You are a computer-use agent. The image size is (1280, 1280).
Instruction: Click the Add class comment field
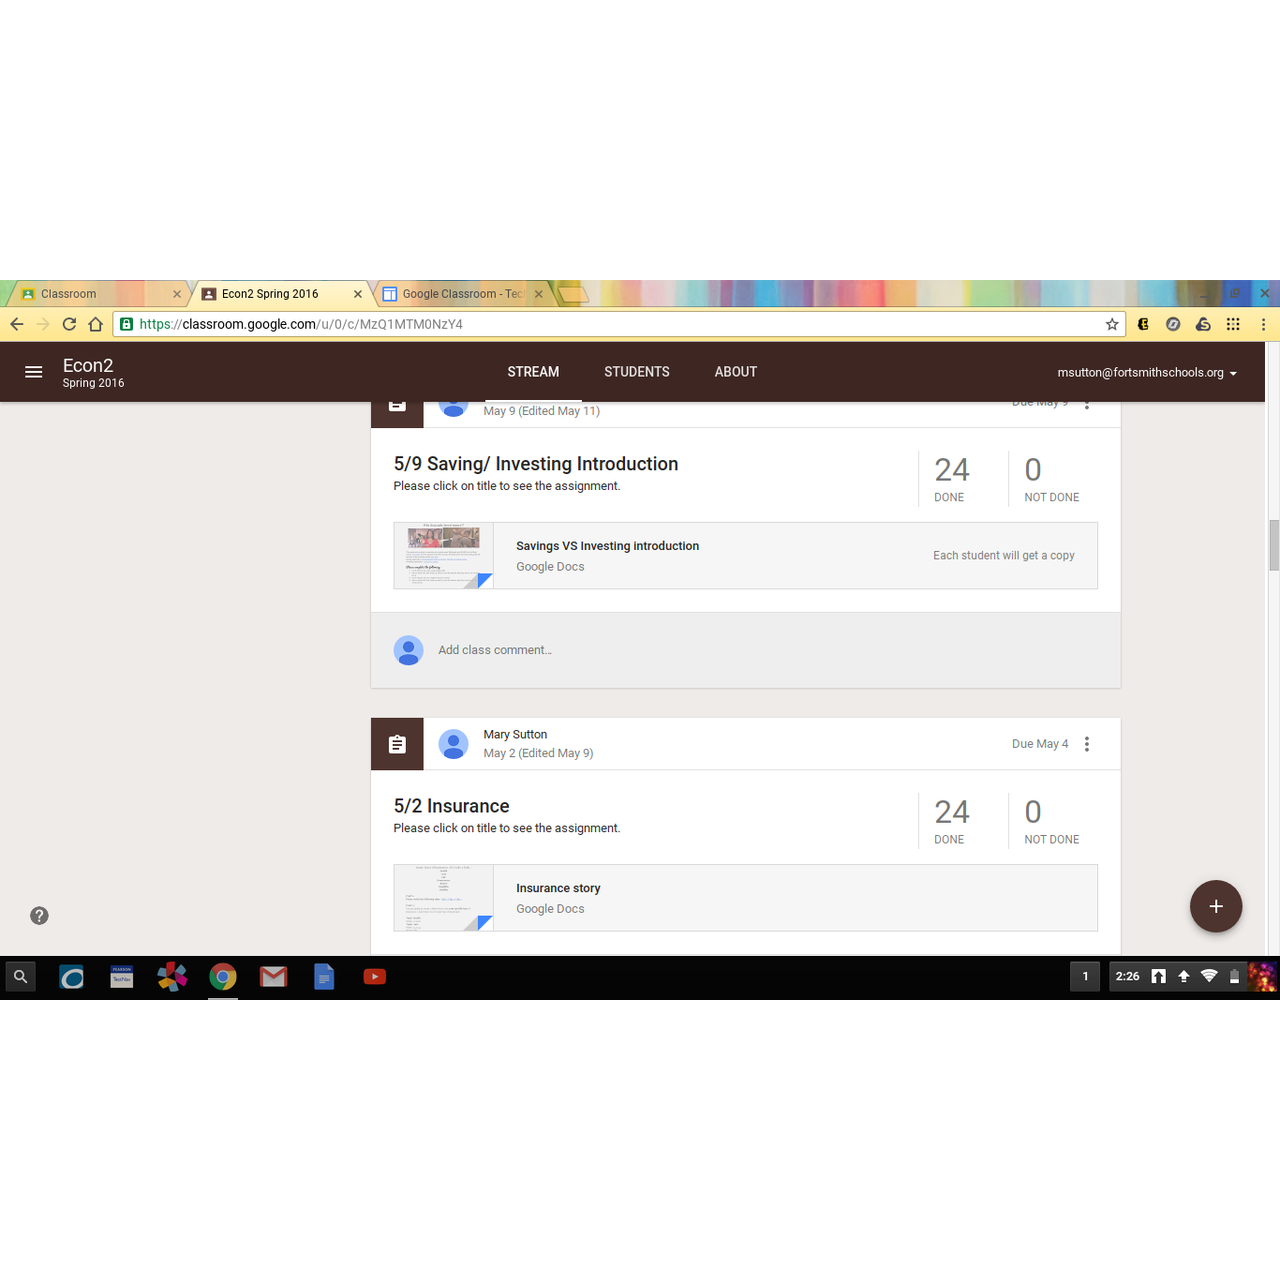[495, 650]
